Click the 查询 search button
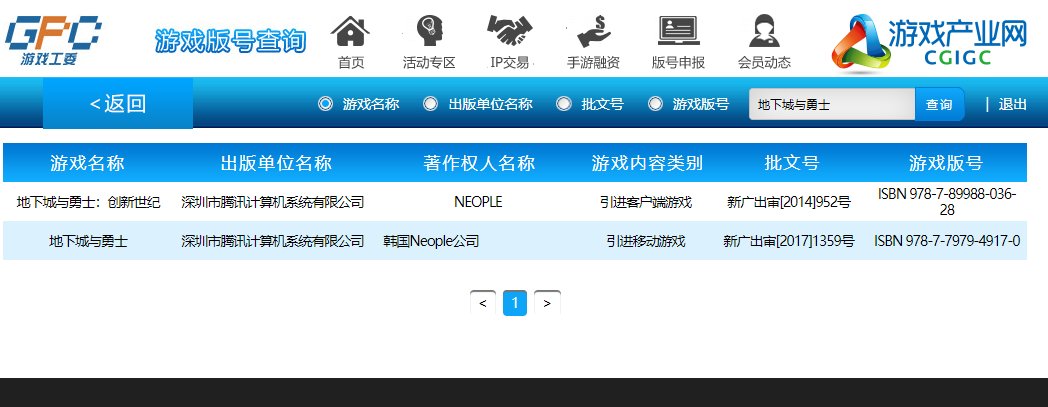 click(x=939, y=104)
